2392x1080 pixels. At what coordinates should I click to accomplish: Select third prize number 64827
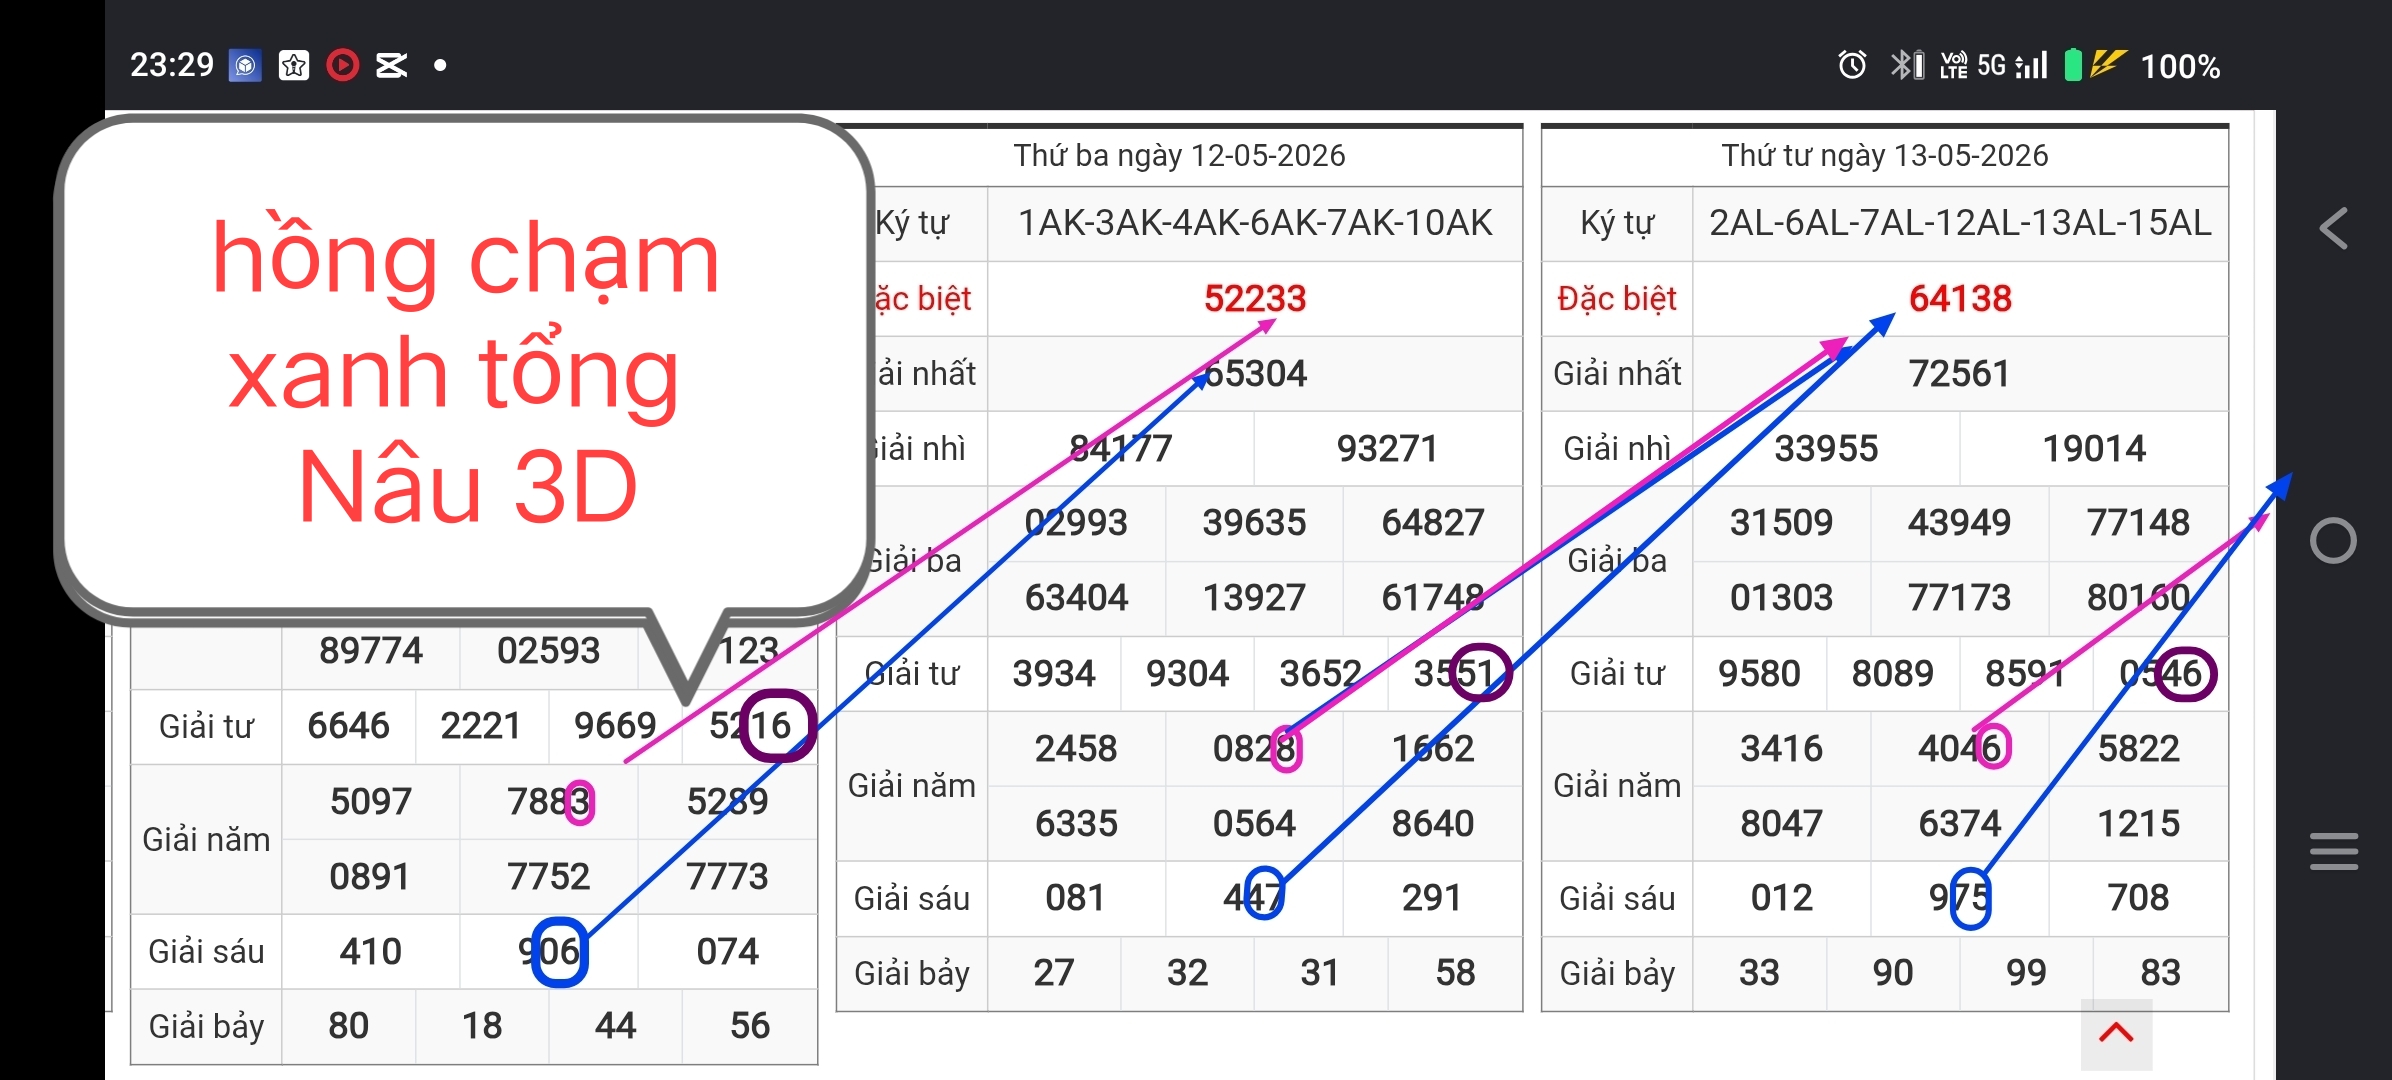pyautogui.click(x=1433, y=522)
